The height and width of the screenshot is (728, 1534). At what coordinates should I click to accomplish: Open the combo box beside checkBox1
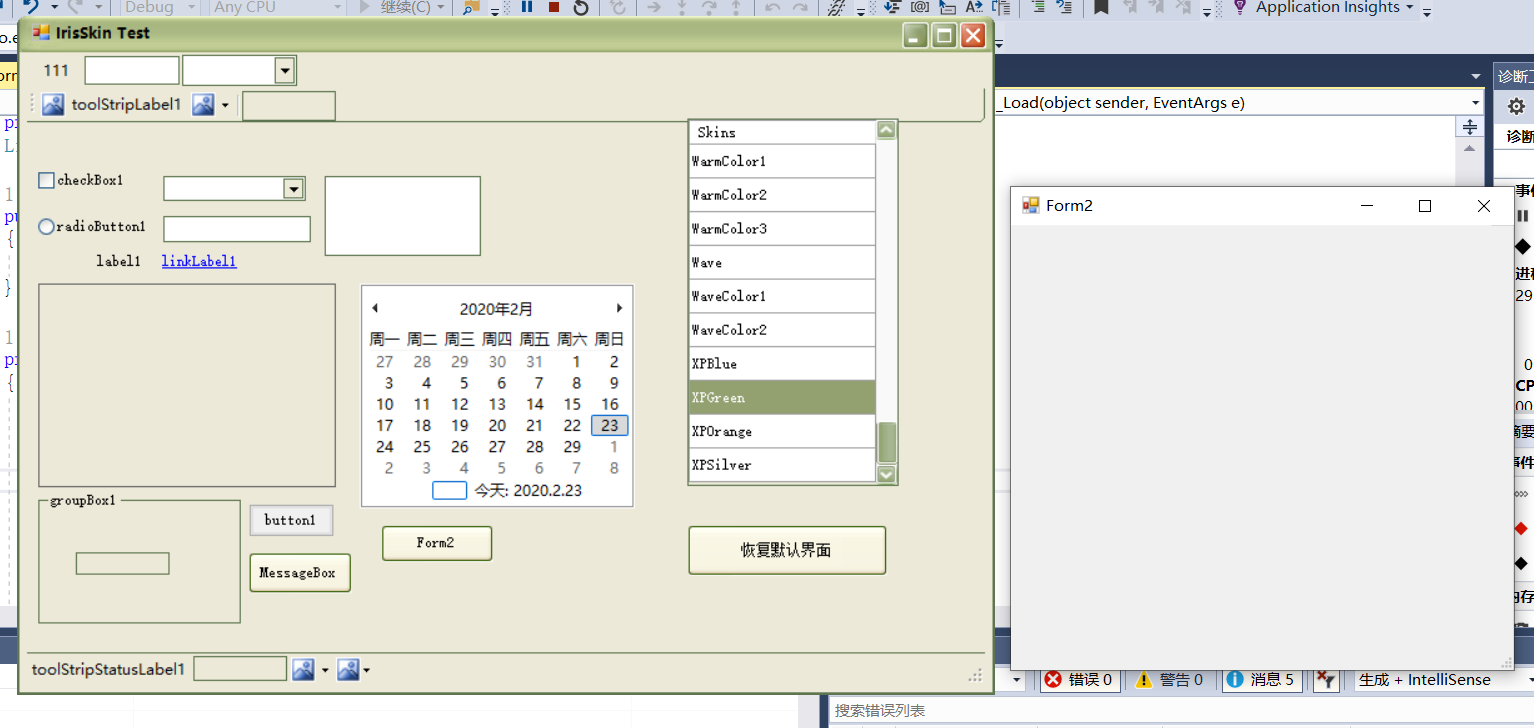coord(293,188)
